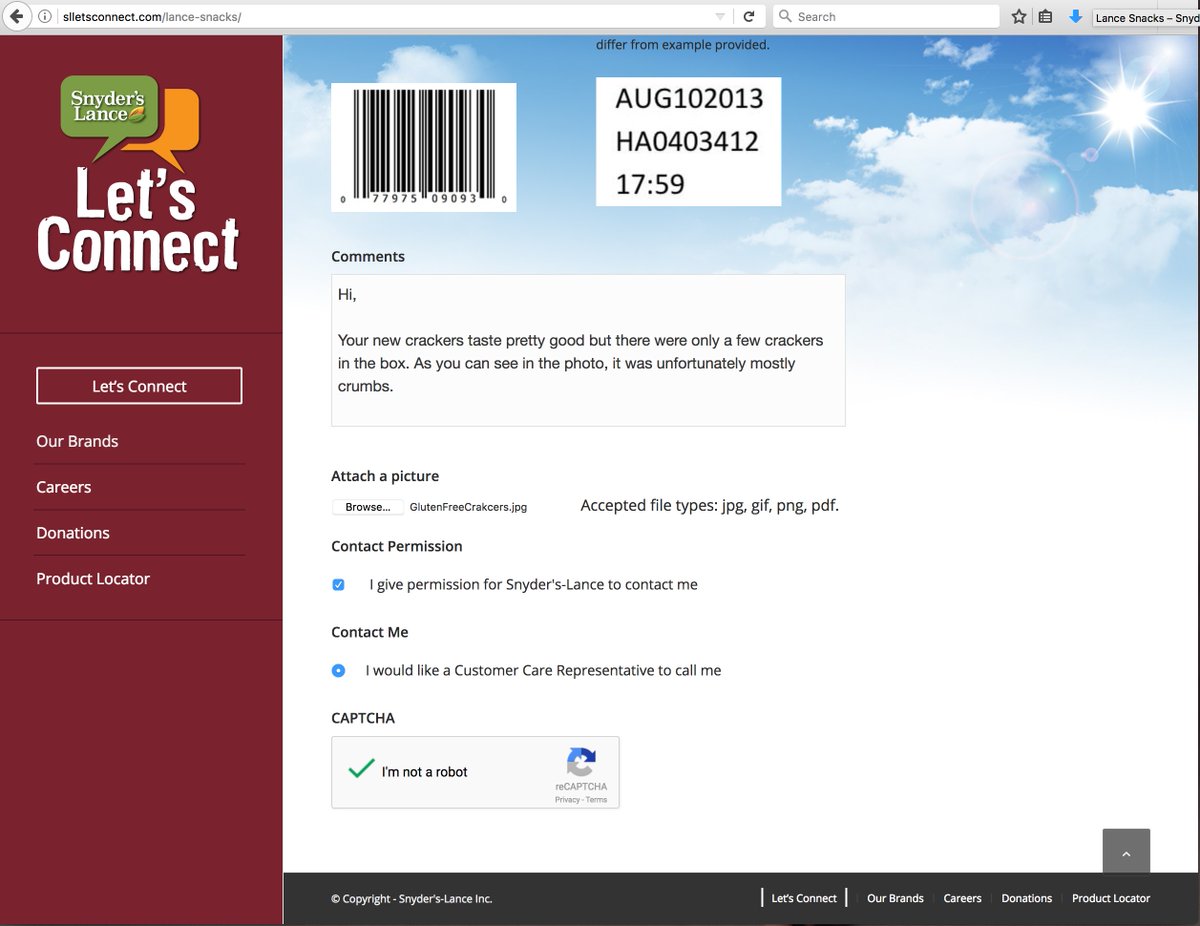The image size is (1200, 926).
Task: Click the Contact Me heading
Action: click(x=370, y=632)
